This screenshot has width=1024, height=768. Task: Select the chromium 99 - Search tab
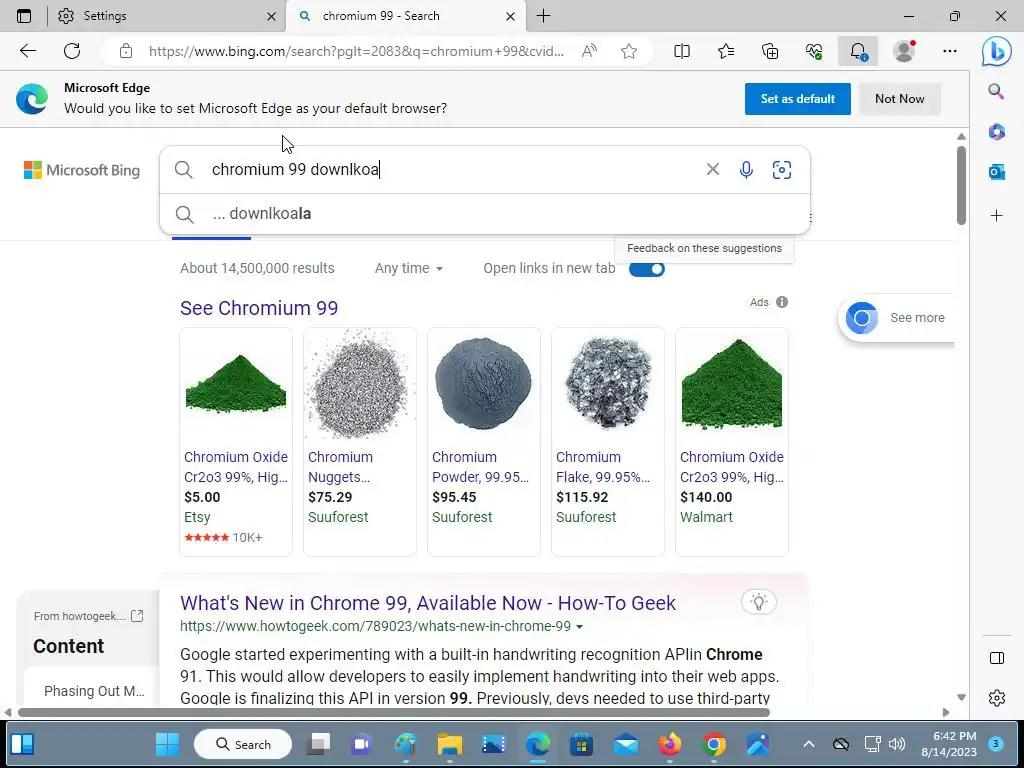(x=405, y=16)
